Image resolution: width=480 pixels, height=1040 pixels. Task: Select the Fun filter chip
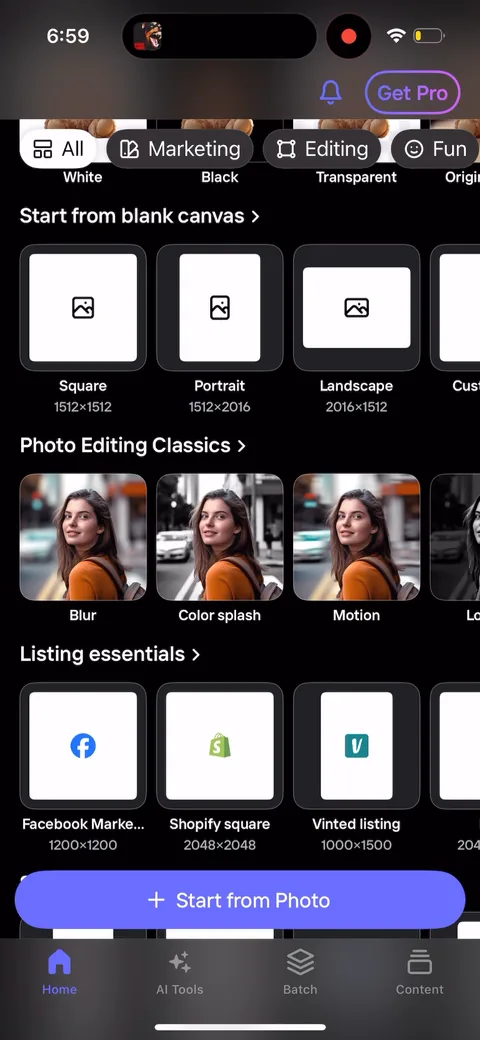coord(436,149)
